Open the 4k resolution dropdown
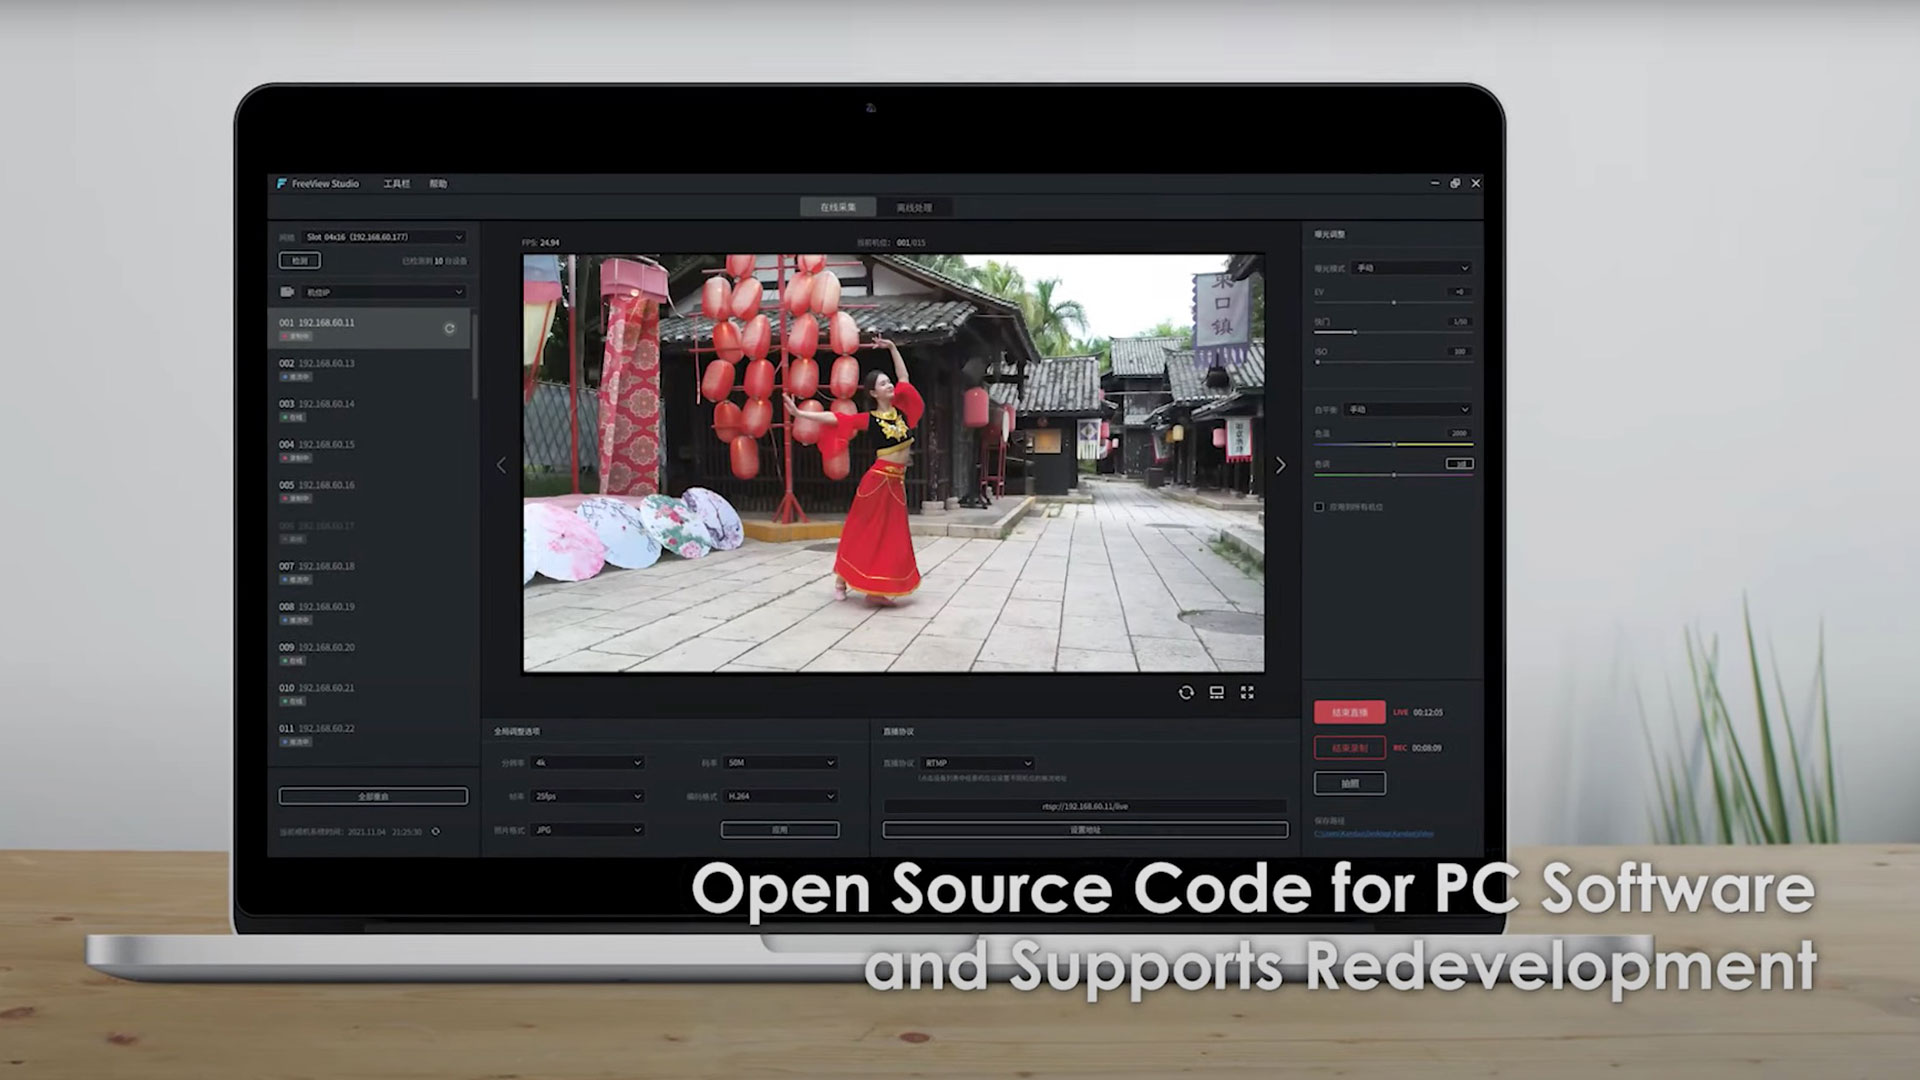The width and height of the screenshot is (1920, 1080). (585, 762)
